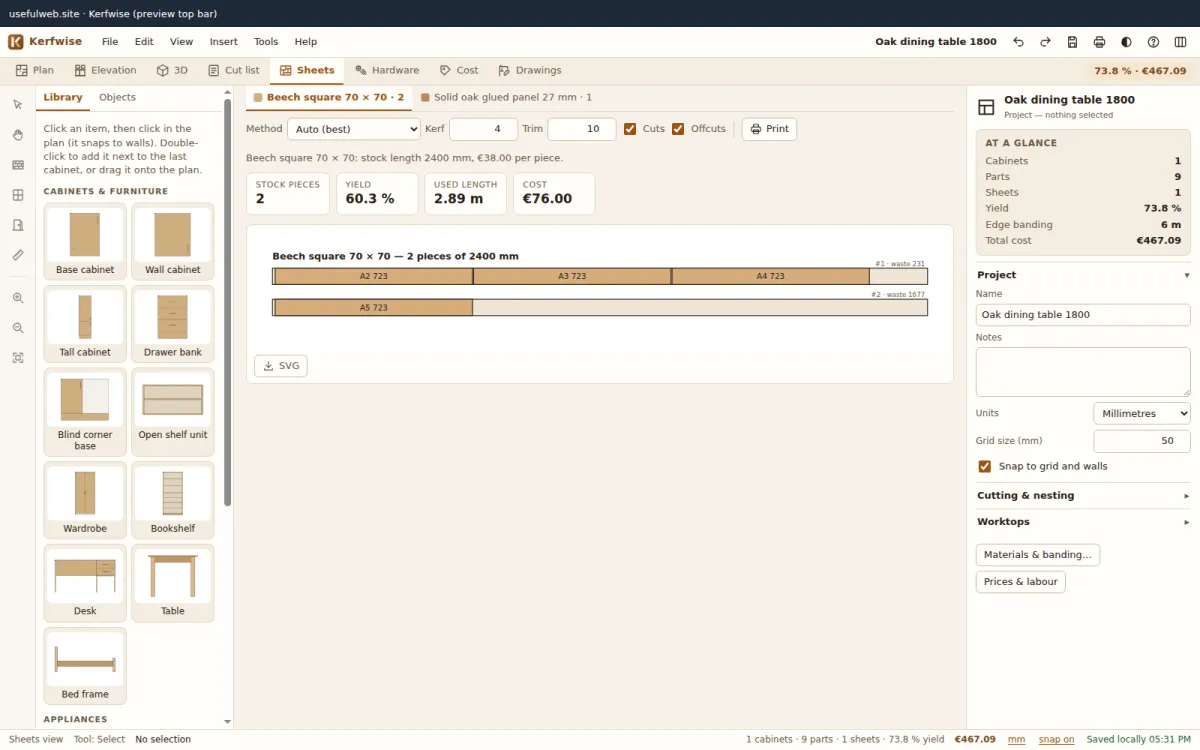The width and height of the screenshot is (1200, 750).
Task: Click the project Name field
Action: click(x=1083, y=315)
